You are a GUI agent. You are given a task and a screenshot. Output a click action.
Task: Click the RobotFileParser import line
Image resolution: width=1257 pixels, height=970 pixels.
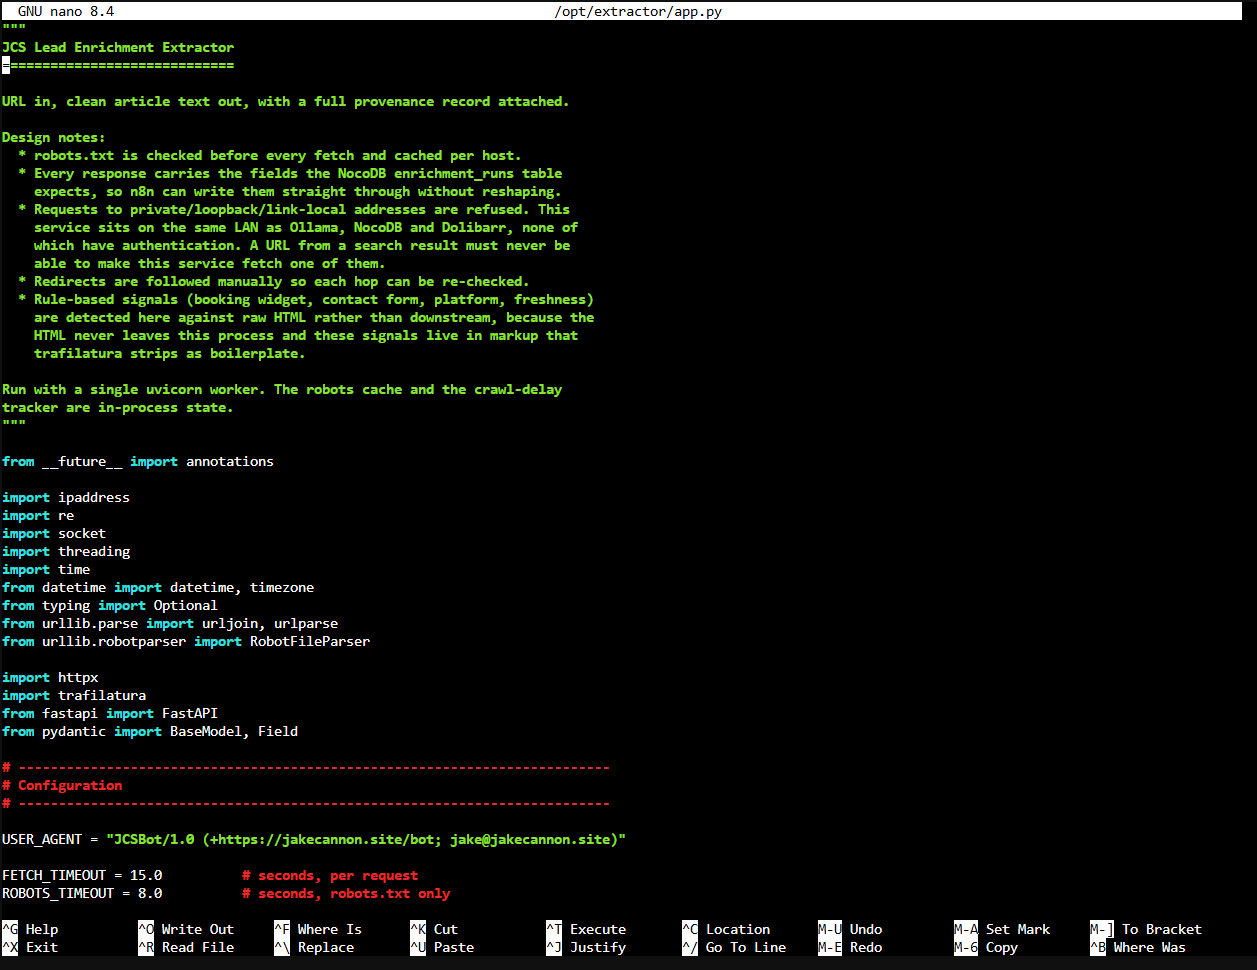point(186,641)
